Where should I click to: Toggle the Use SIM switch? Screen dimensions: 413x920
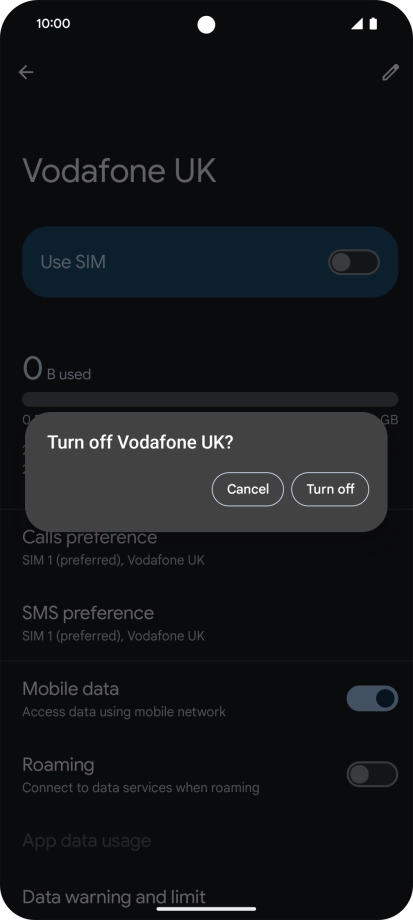click(x=354, y=262)
